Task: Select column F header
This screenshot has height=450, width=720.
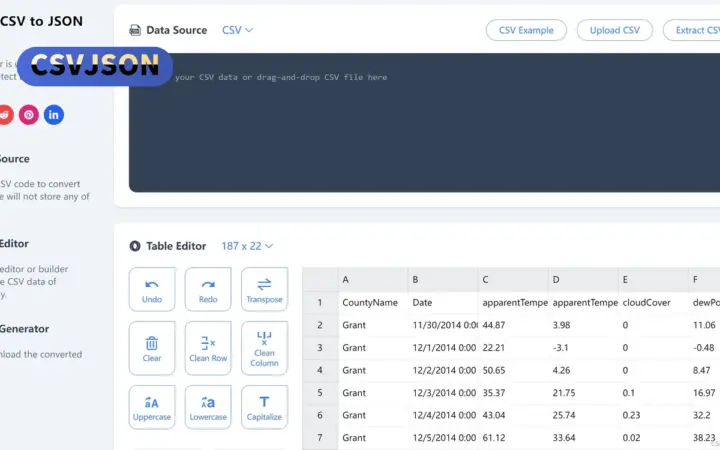Action: (705, 280)
